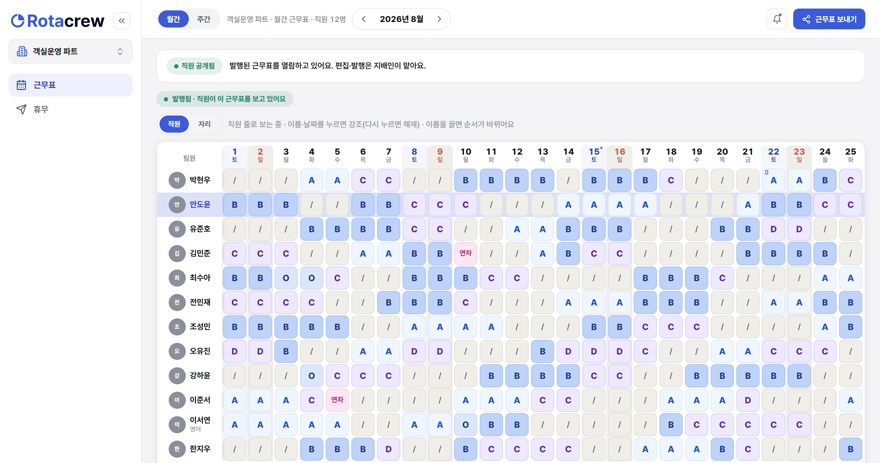Image resolution: width=880 pixels, height=463 pixels.
Task: Click 안도윤's B shift on the 1st
Action: [235, 205]
